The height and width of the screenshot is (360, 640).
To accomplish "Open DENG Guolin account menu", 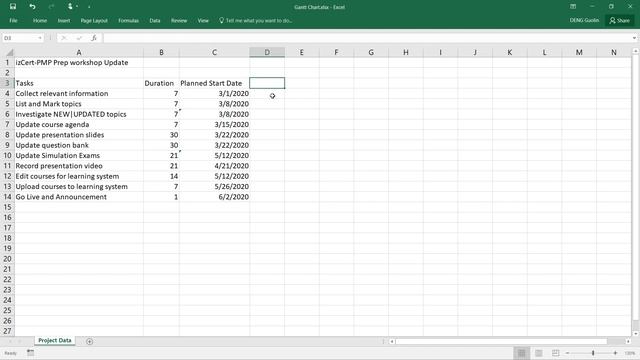I will [x=584, y=20].
